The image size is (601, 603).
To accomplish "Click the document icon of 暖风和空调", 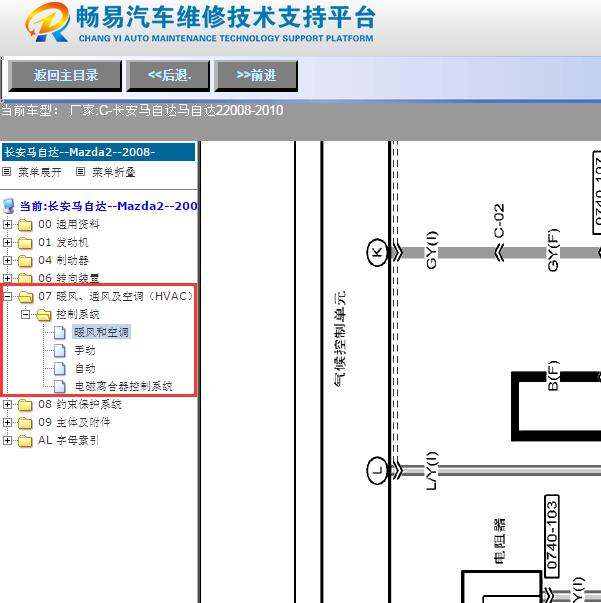I will [x=60, y=332].
